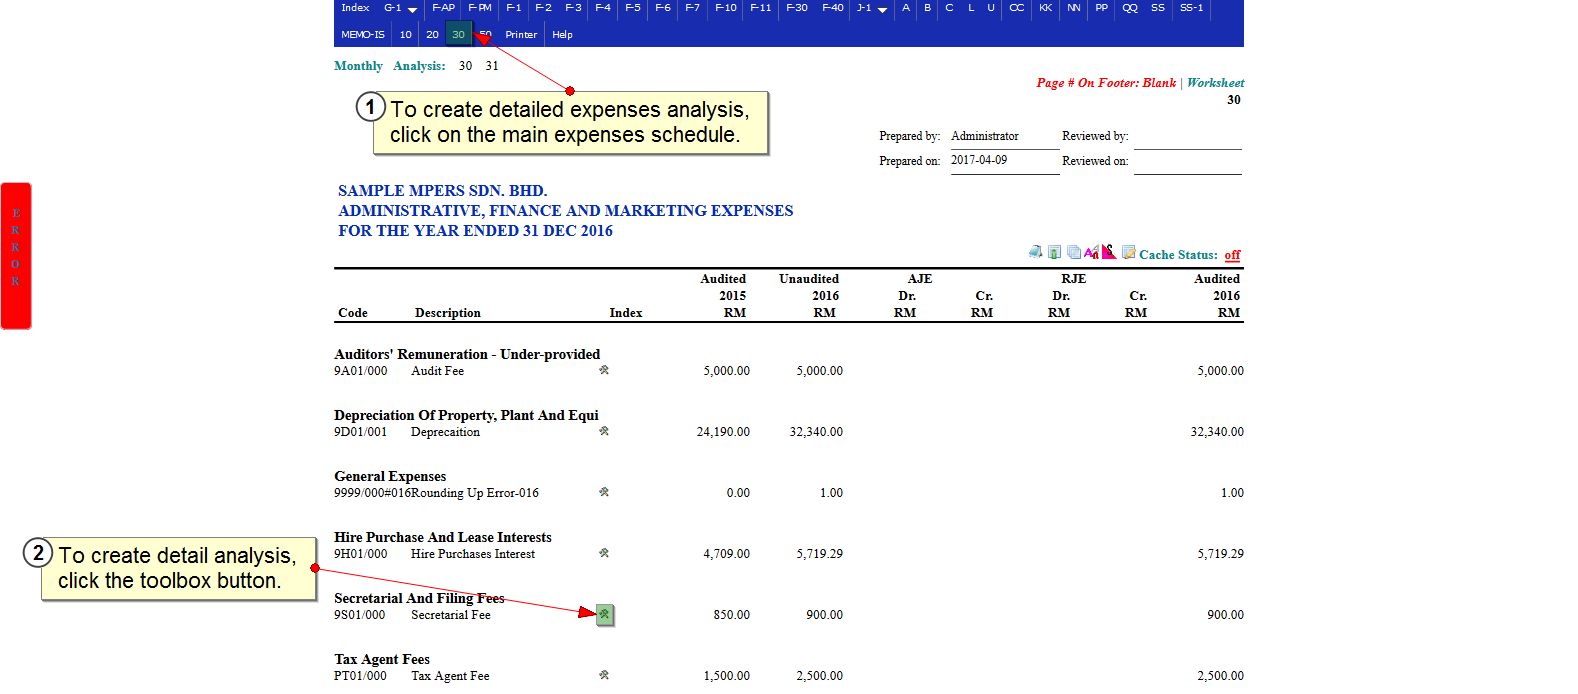Screen dimensions: 1578x694
Task: Click the red ERROR side tab
Action: coord(16,255)
